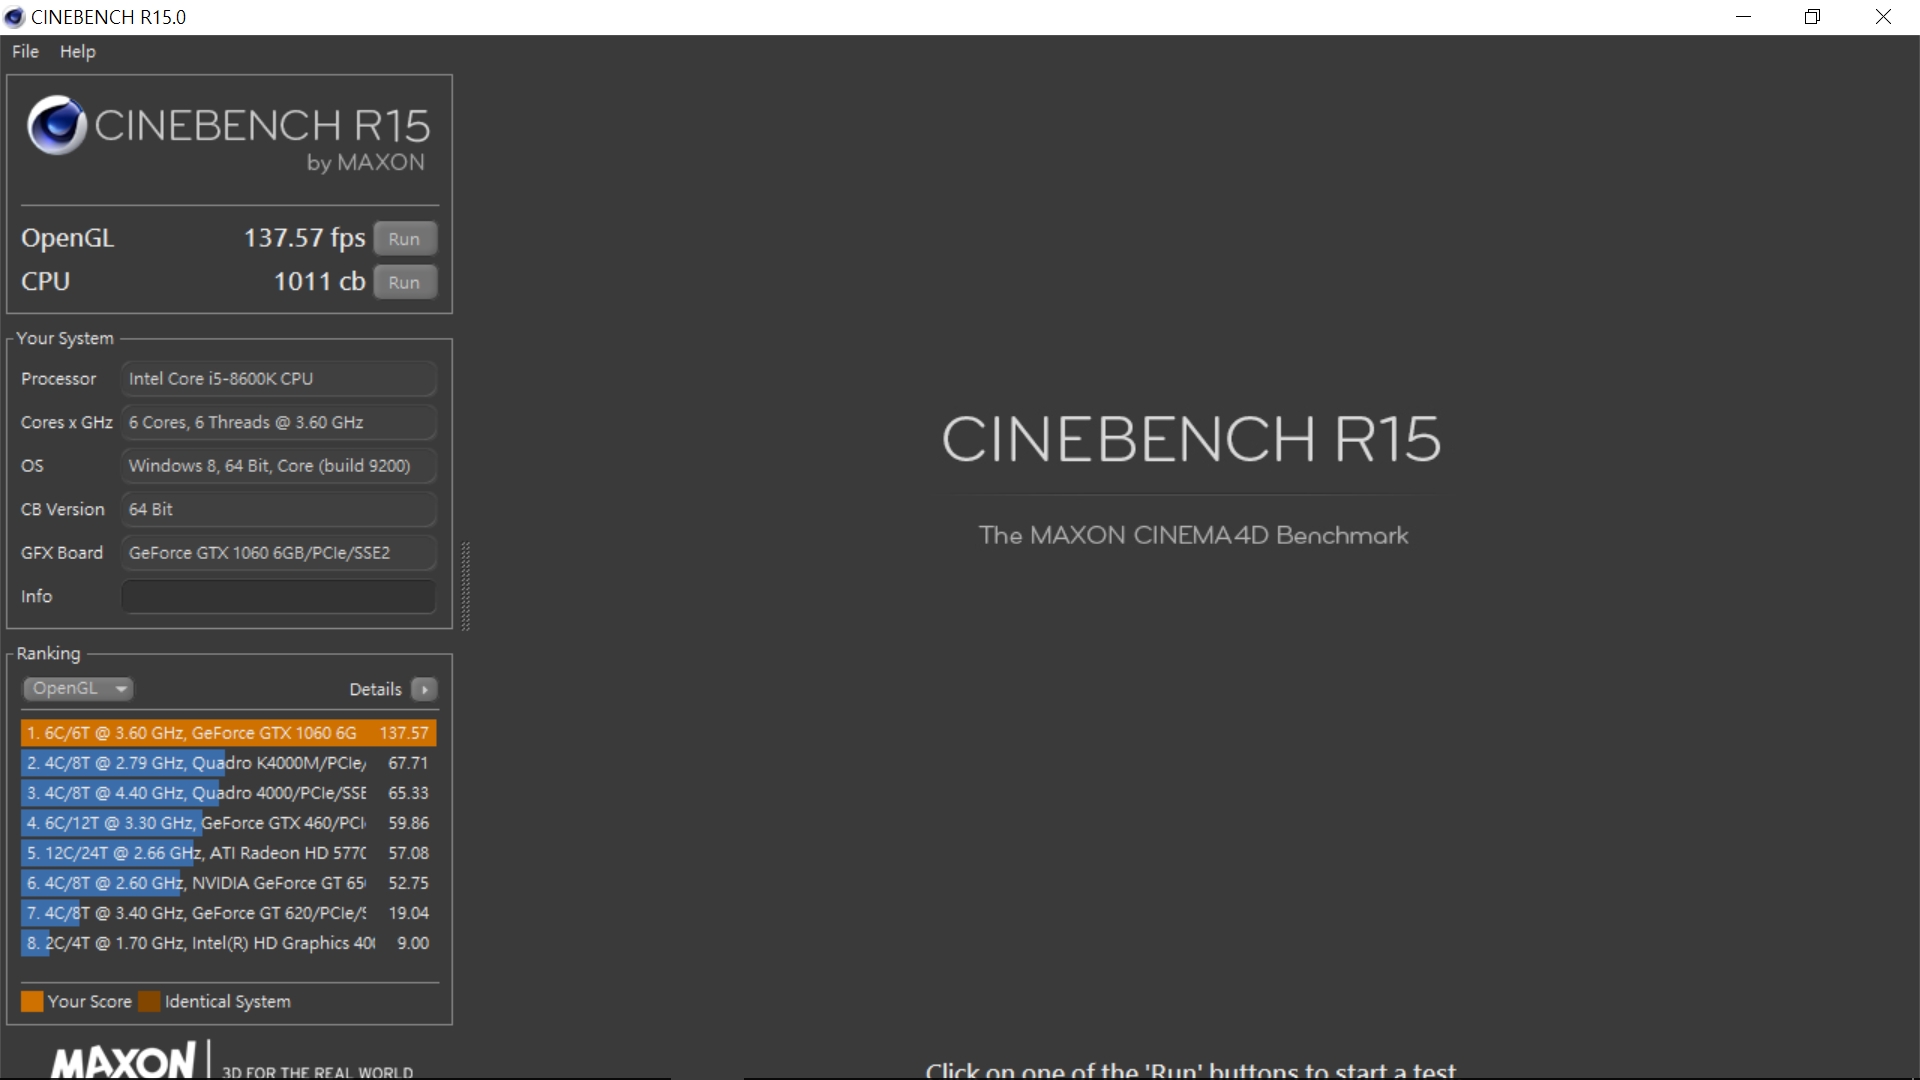This screenshot has height=1080, width=1920.
Task: Run the OpenGL benchmark test
Action: coord(404,239)
